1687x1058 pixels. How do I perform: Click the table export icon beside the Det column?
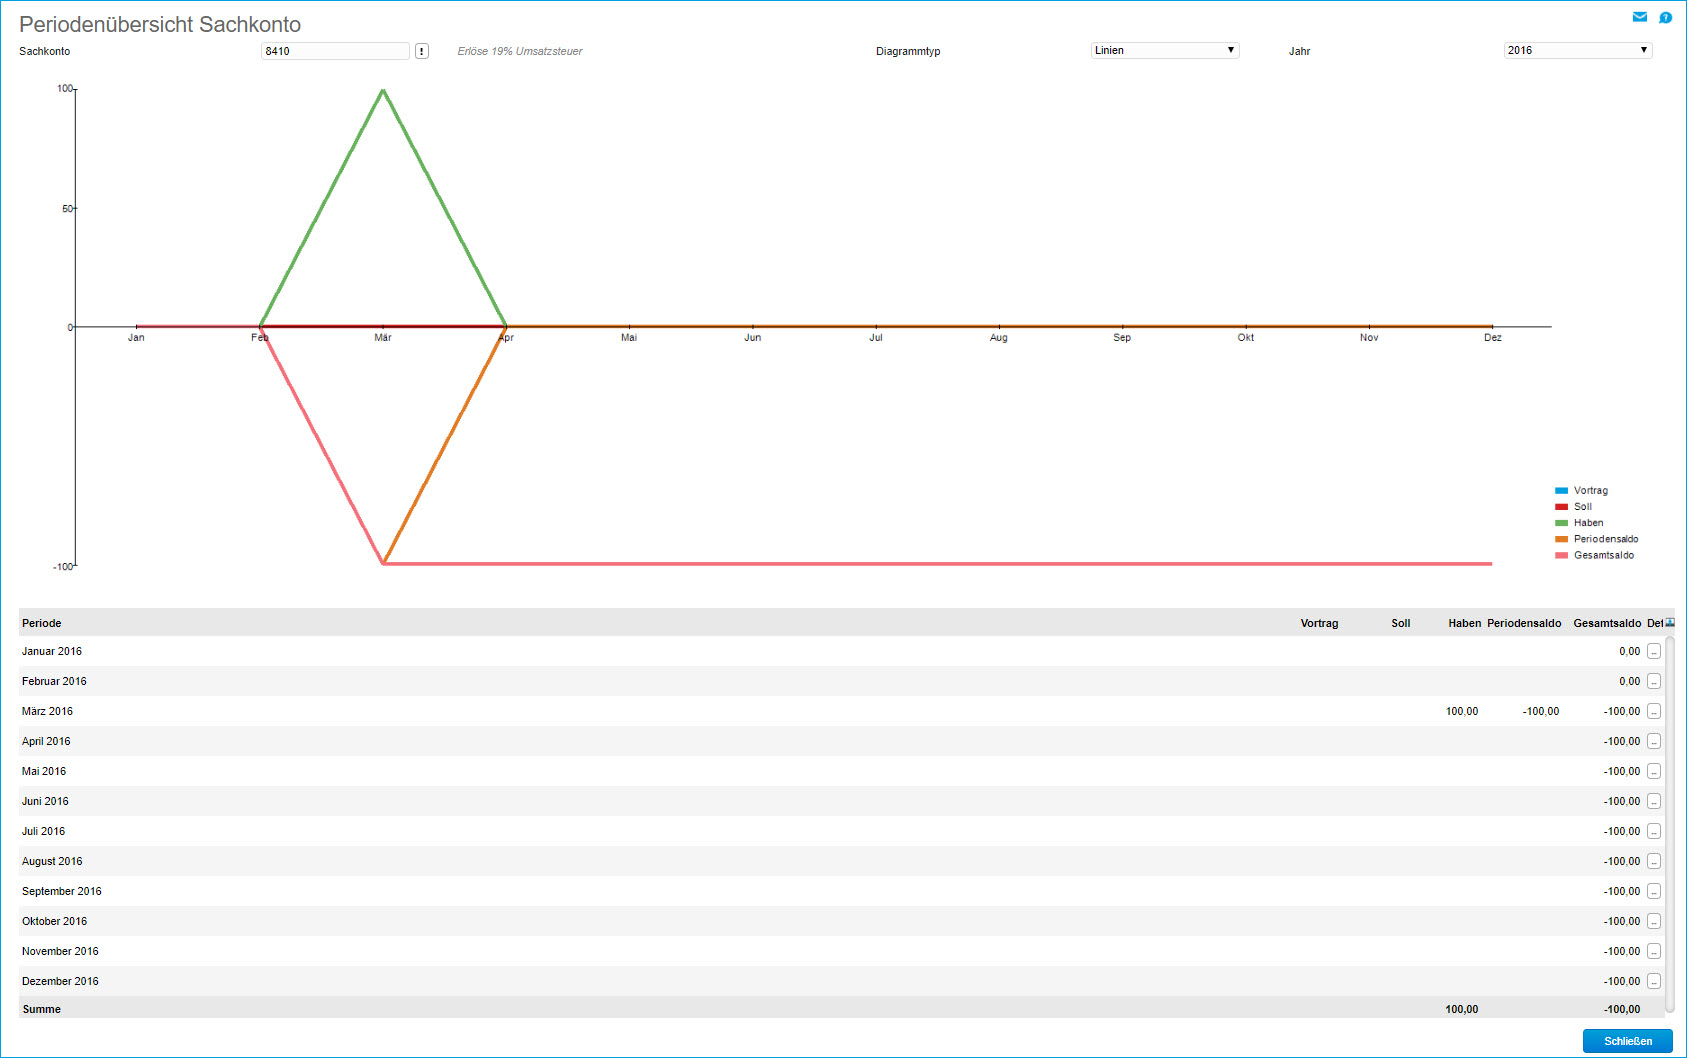point(1670,623)
